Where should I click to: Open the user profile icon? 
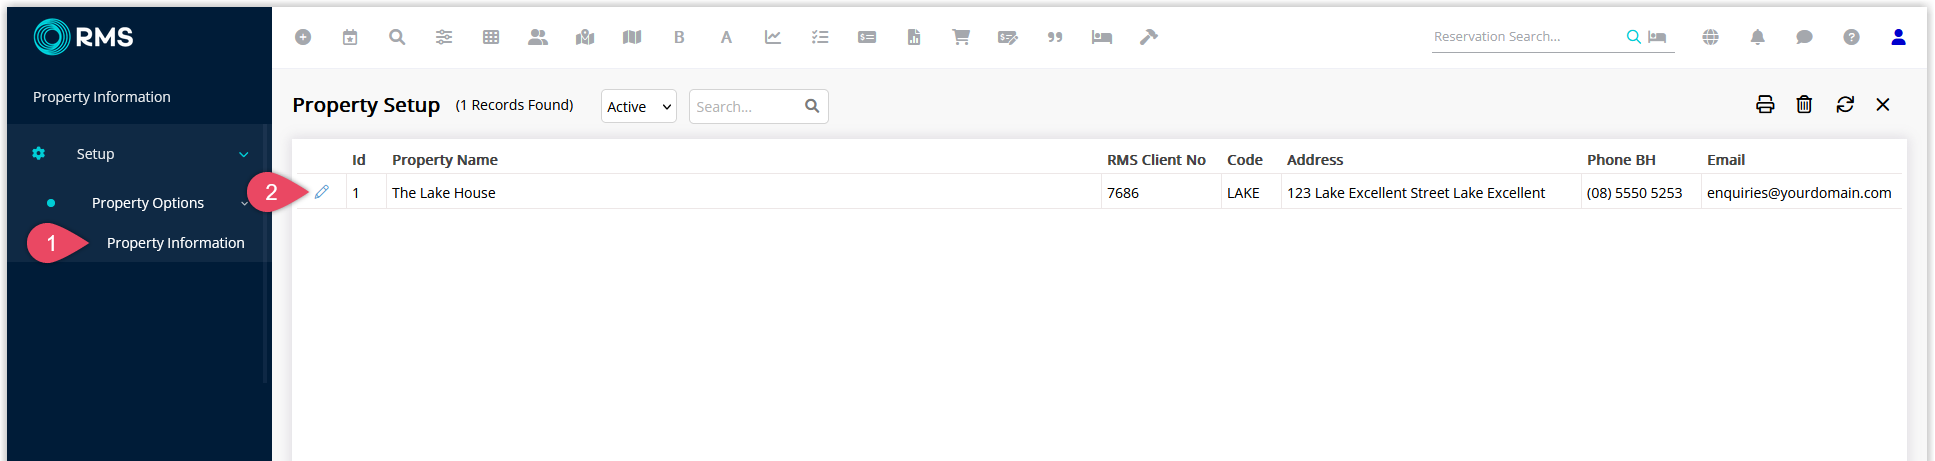tap(1899, 37)
